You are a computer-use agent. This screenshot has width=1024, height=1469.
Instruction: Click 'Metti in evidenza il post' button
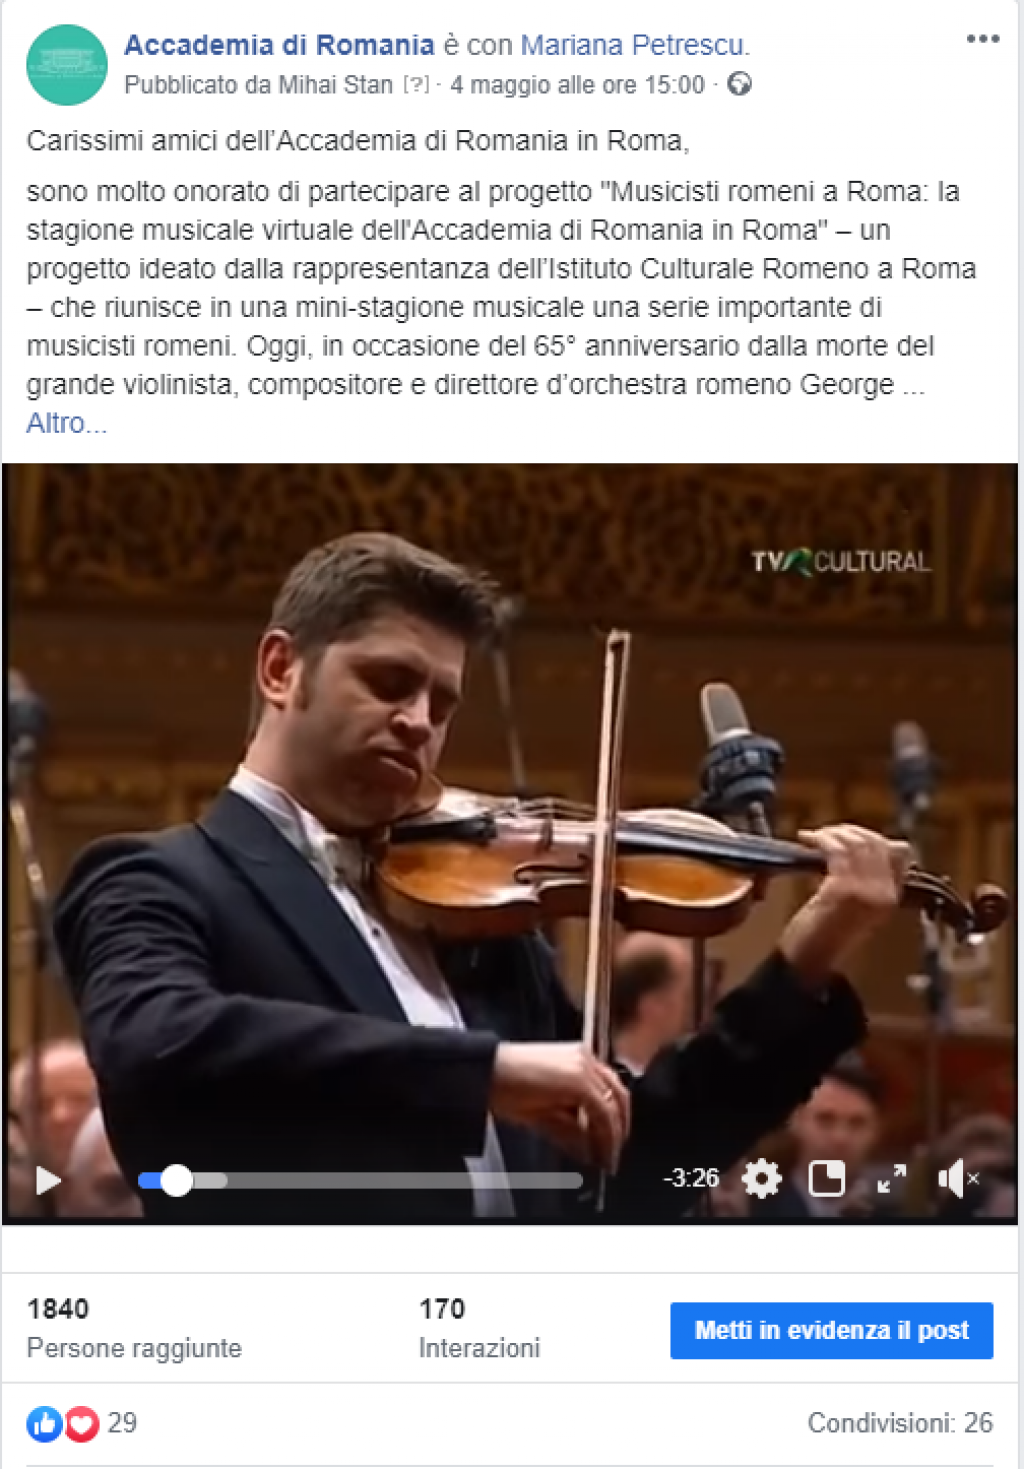(x=831, y=1330)
